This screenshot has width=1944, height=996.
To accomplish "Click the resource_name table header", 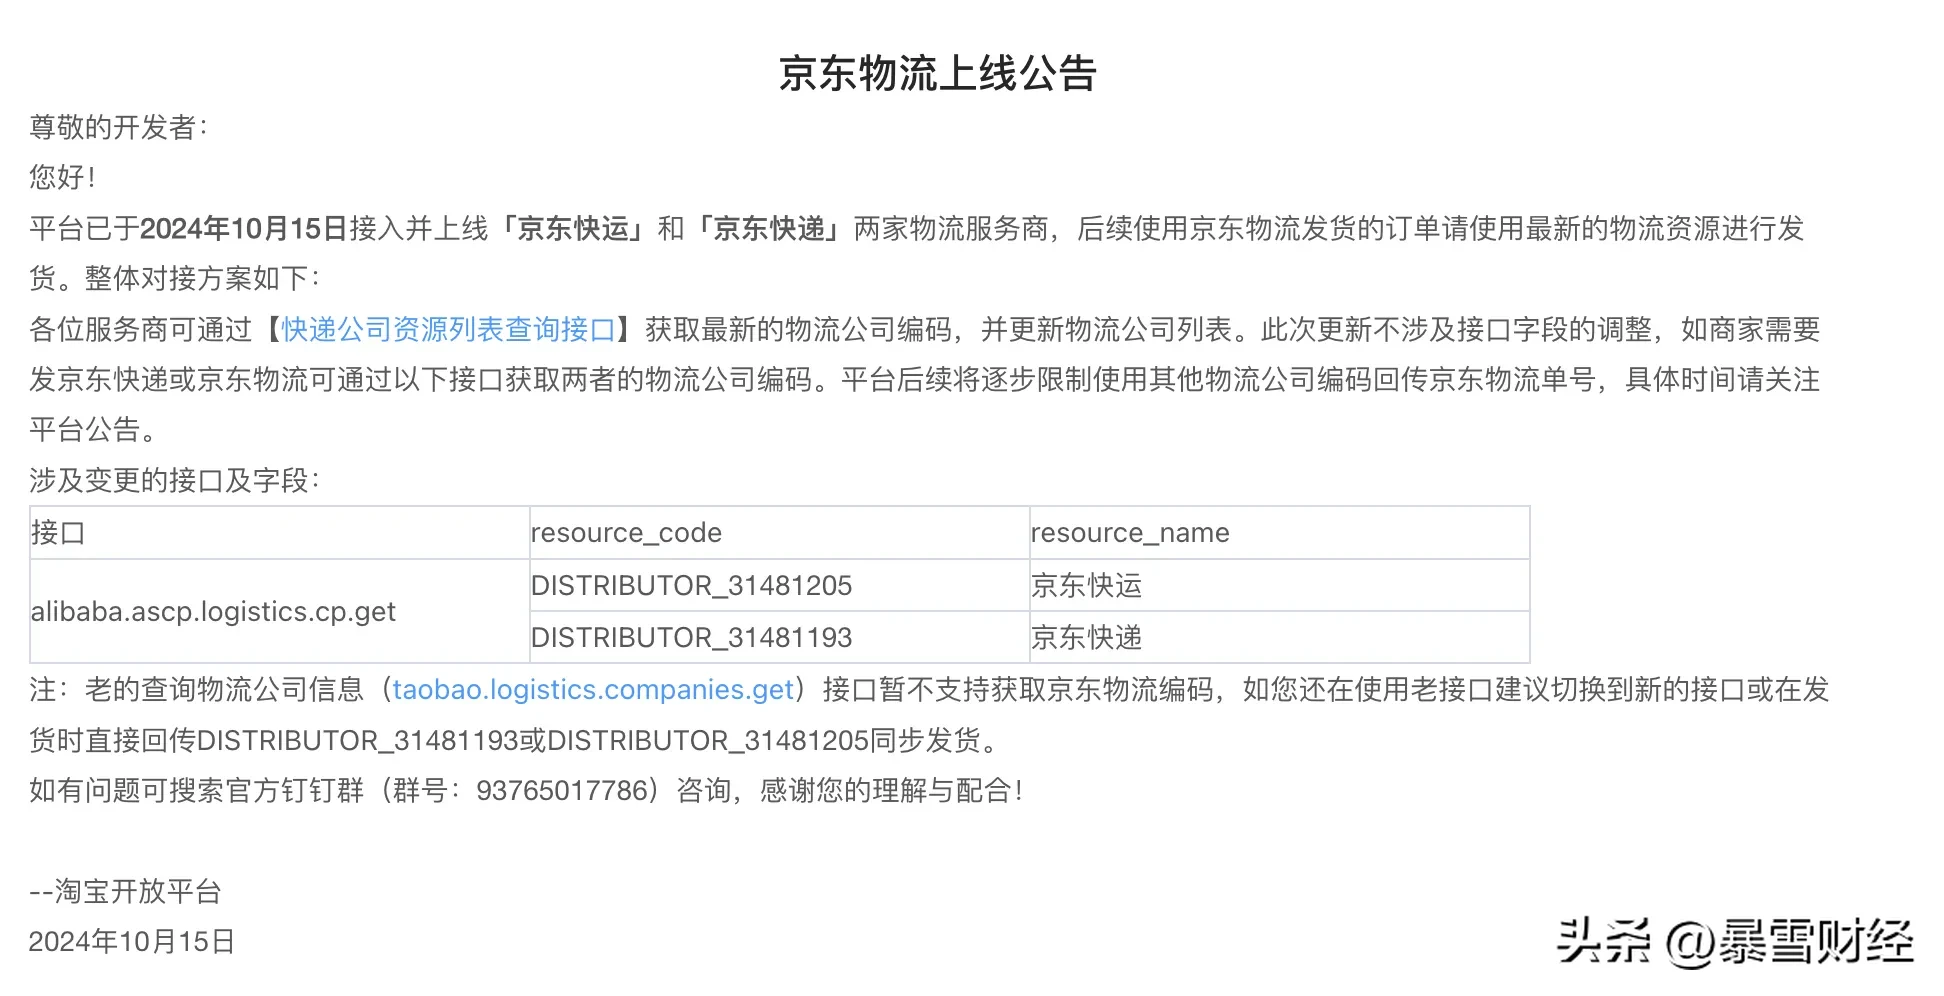I will click(1280, 533).
